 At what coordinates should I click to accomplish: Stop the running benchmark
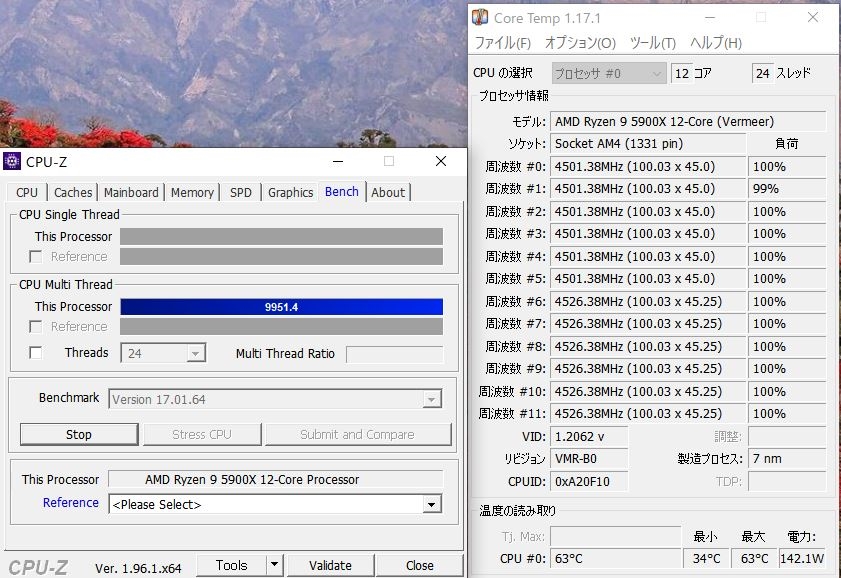tap(79, 434)
